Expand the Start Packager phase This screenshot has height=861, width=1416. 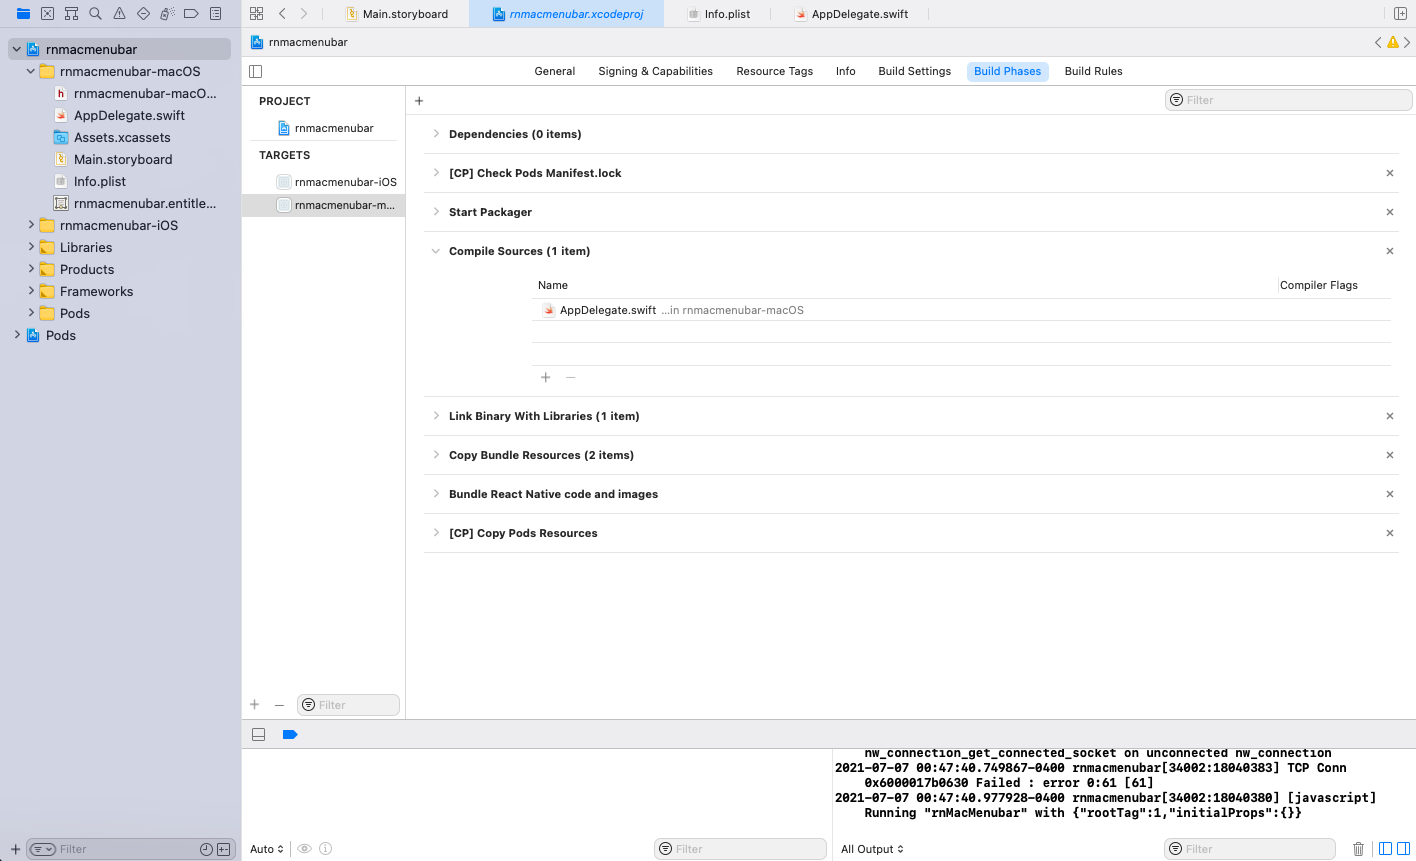click(436, 212)
